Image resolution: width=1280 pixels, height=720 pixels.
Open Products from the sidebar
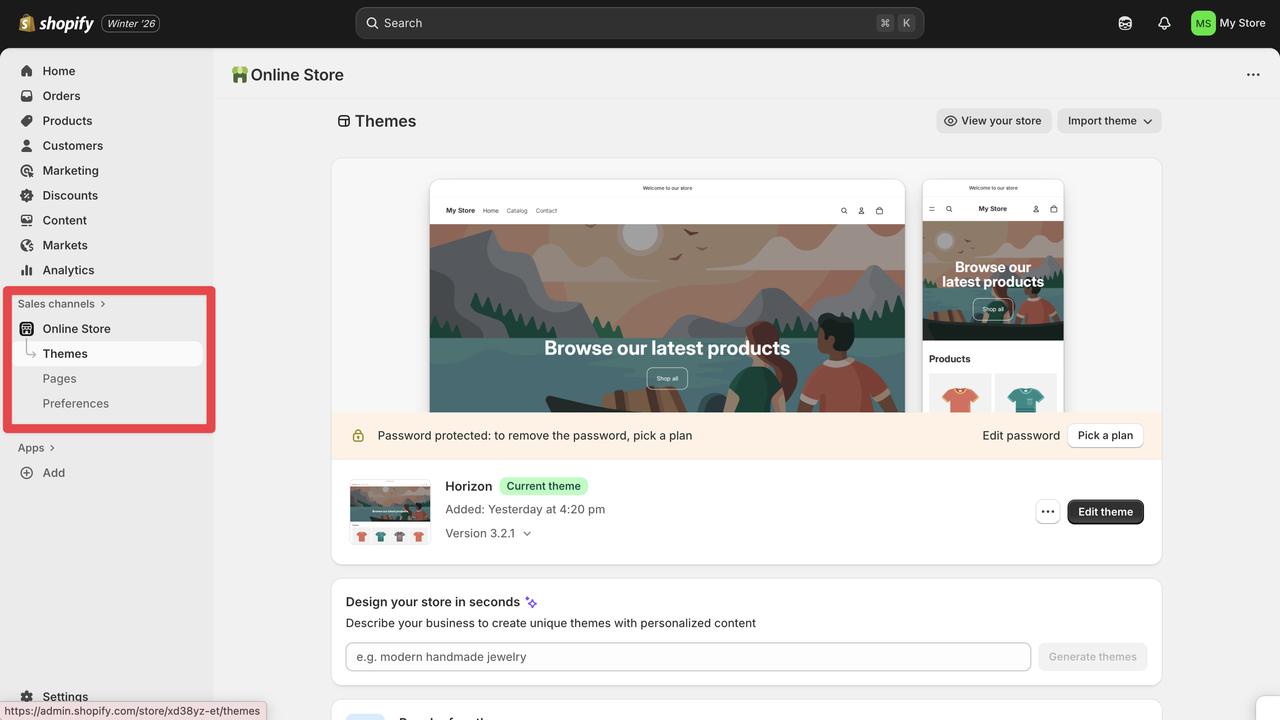pos(67,120)
